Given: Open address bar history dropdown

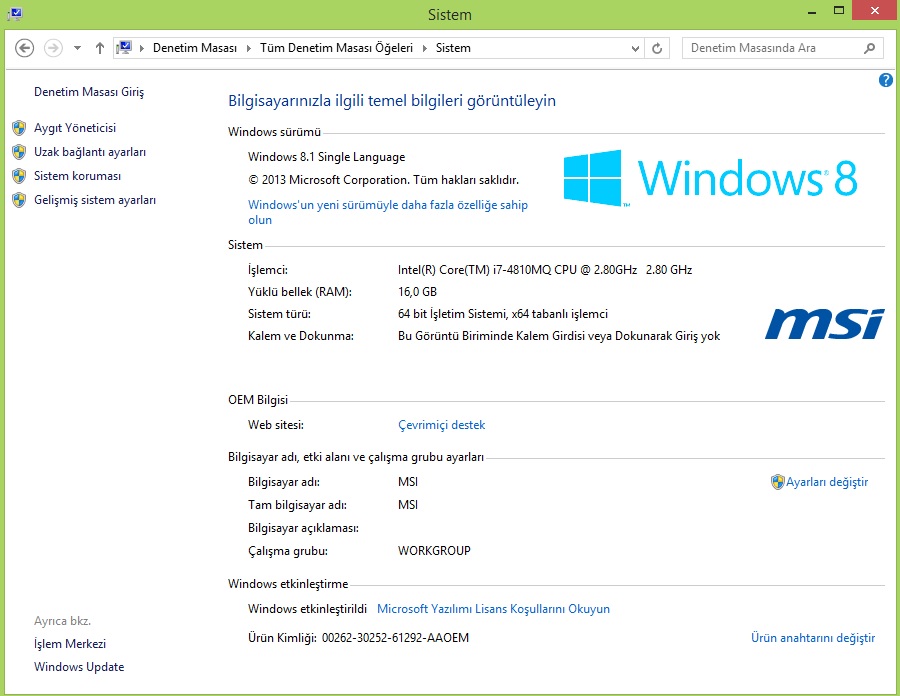Looking at the screenshot, I should click(635, 48).
